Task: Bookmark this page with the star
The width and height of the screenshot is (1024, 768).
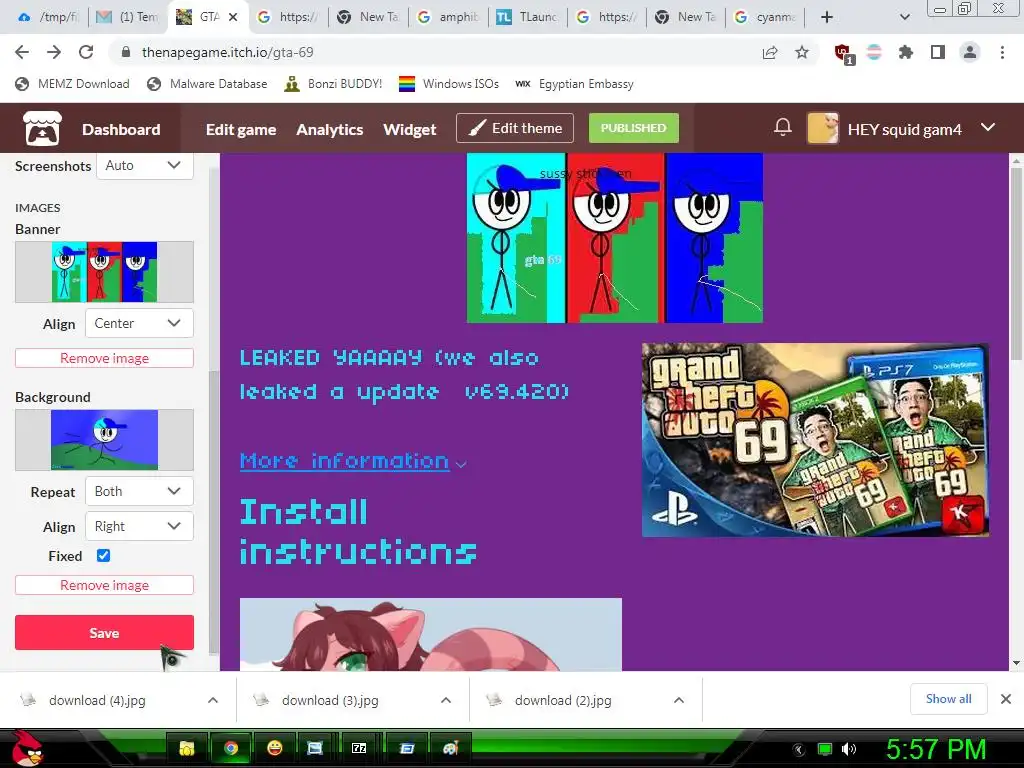Action: tap(802, 52)
